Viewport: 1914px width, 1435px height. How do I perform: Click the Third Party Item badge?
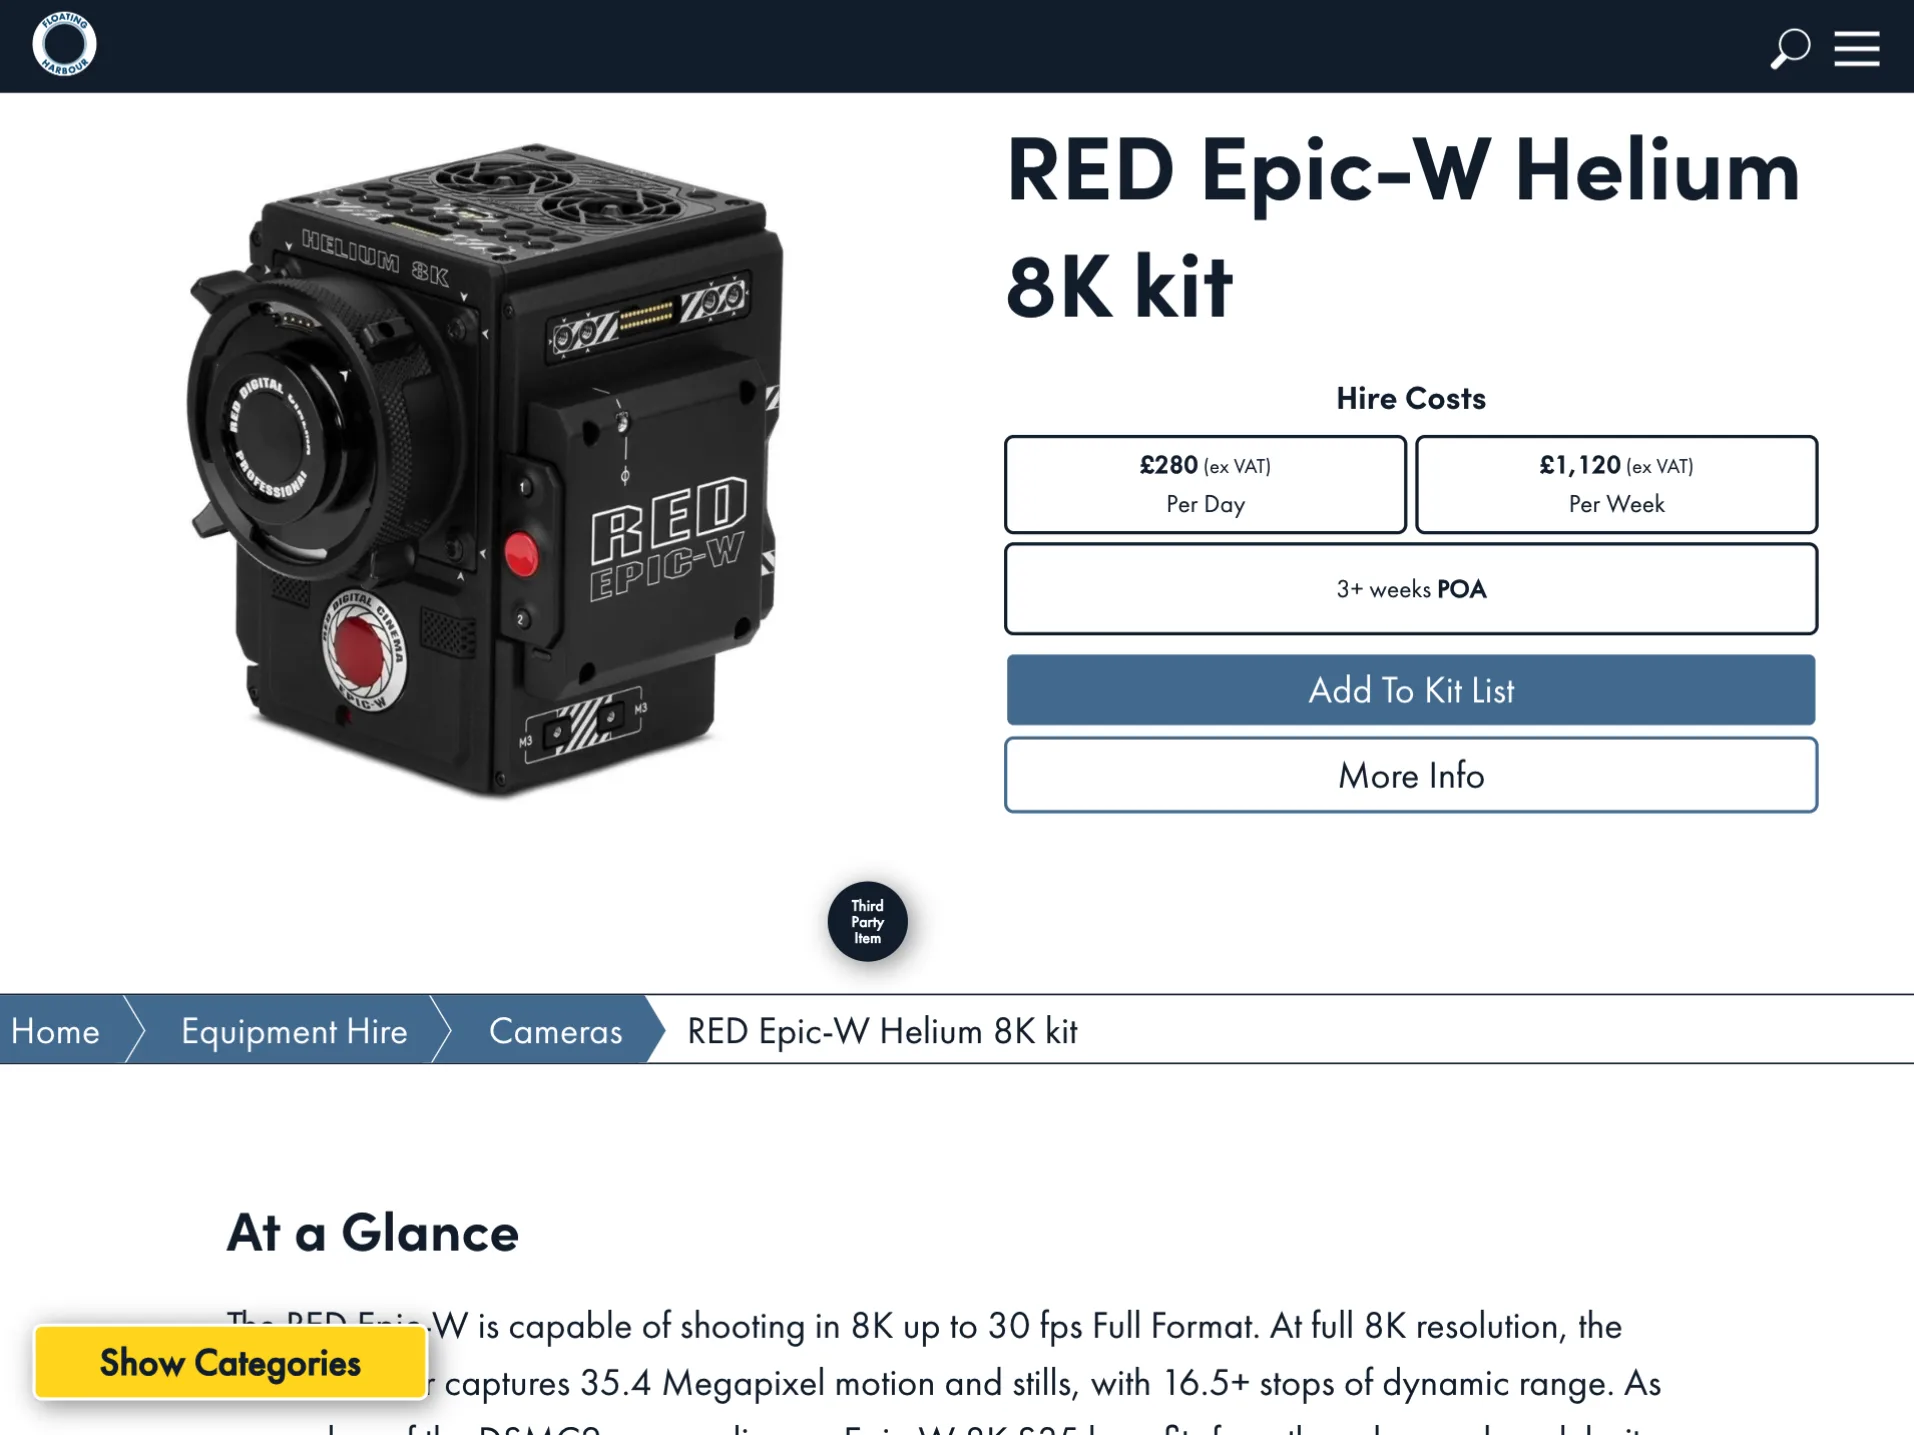pyautogui.click(x=867, y=921)
